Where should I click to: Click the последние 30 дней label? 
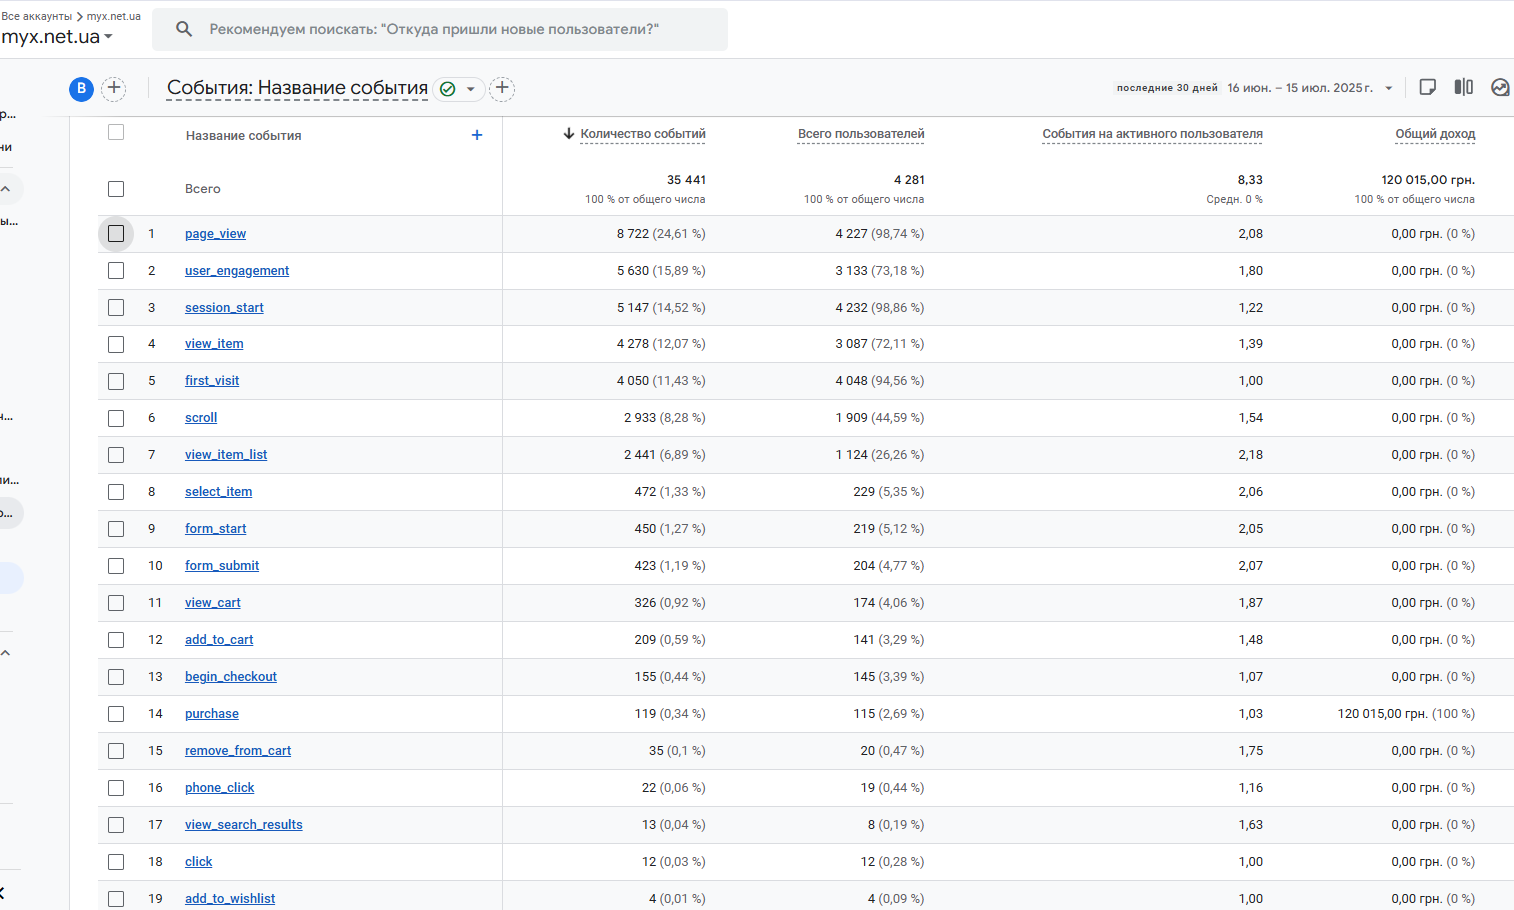pyautogui.click(x=1167, y=88)
